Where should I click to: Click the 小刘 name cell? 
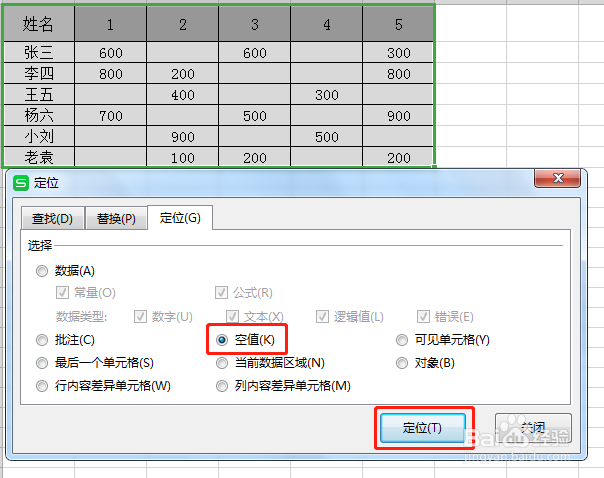(x=39, y=136)
